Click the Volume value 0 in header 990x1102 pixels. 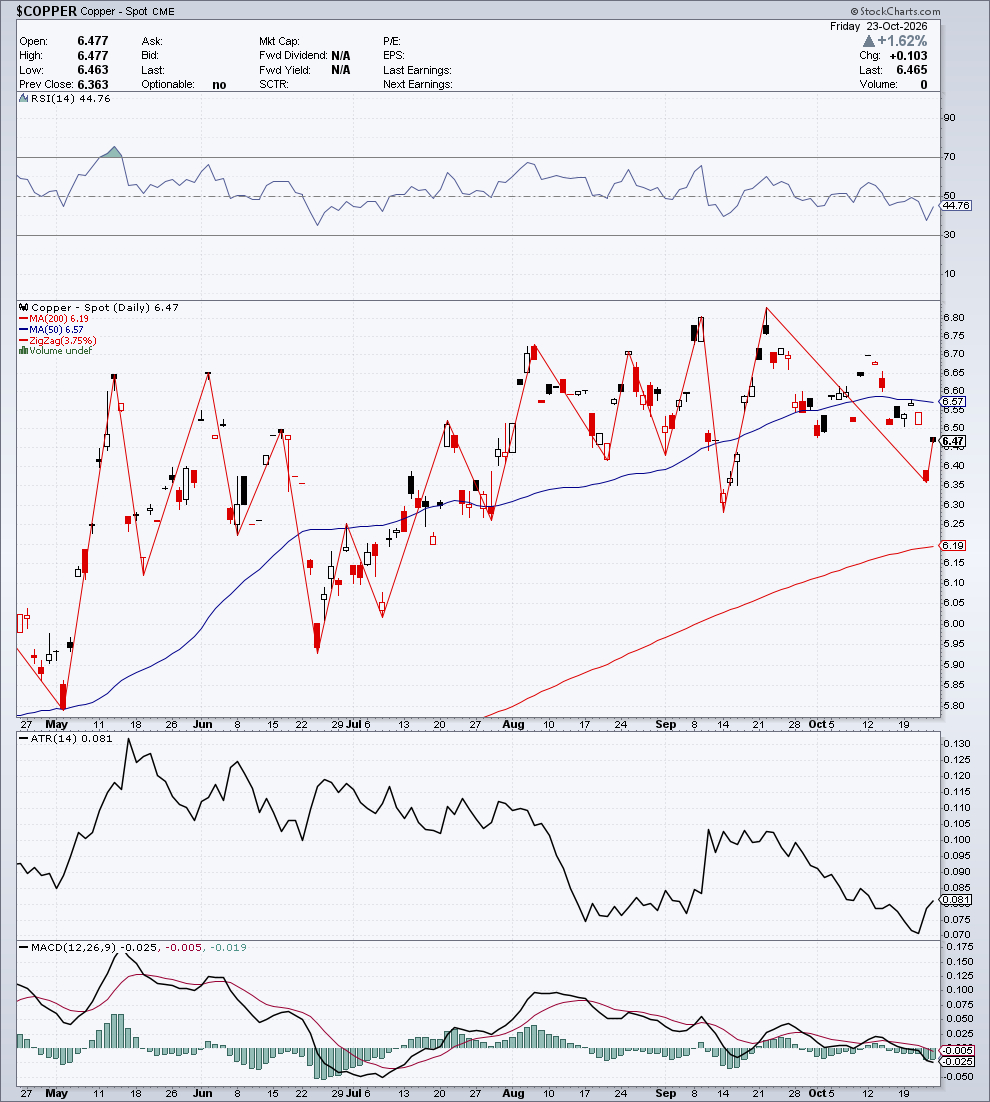coord(923,84)
